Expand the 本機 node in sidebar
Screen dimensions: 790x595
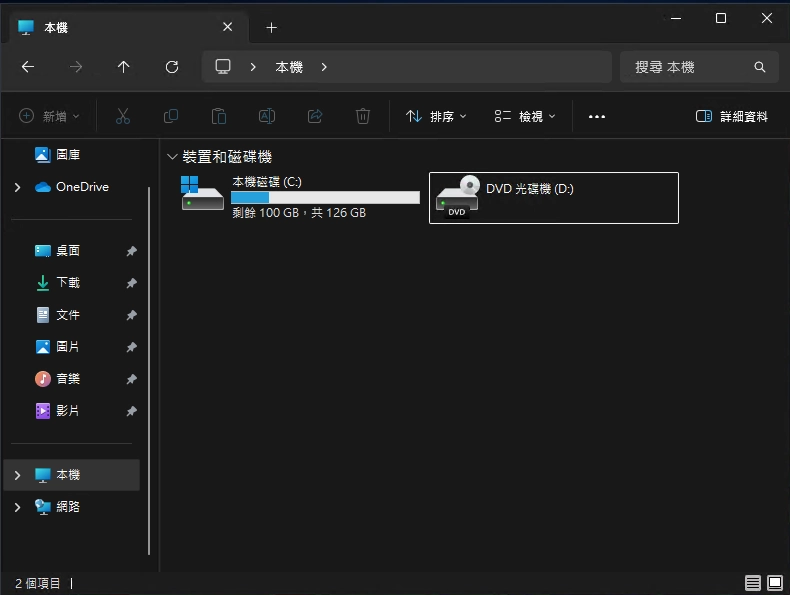point(18,475)
